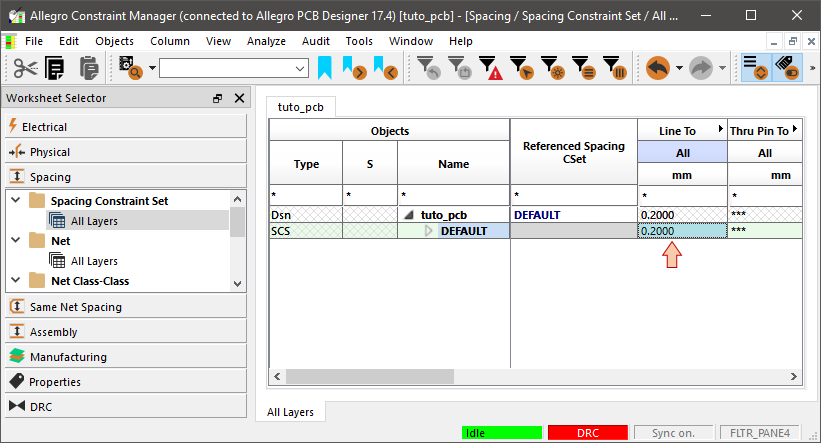Viewport: 821px width, 443px height.
Task: Open the search combo box dropdown
Action: pyautogui.click(x=300, y=69)
